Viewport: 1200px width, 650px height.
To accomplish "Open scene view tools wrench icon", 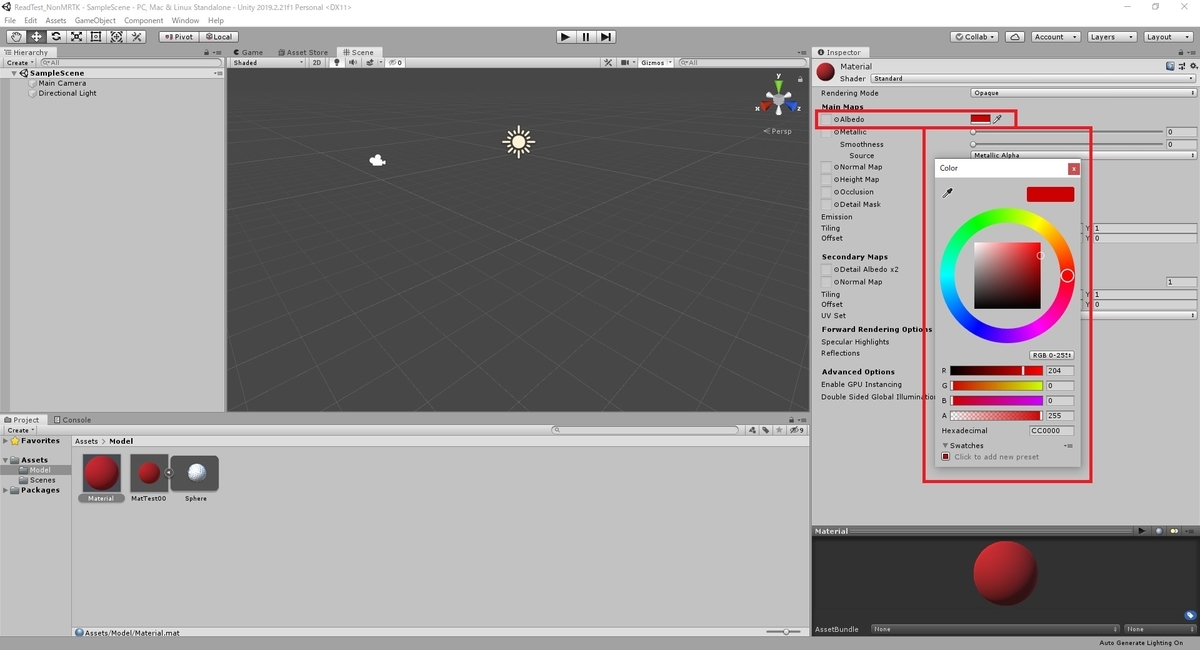I will click(x=609, y=62).
